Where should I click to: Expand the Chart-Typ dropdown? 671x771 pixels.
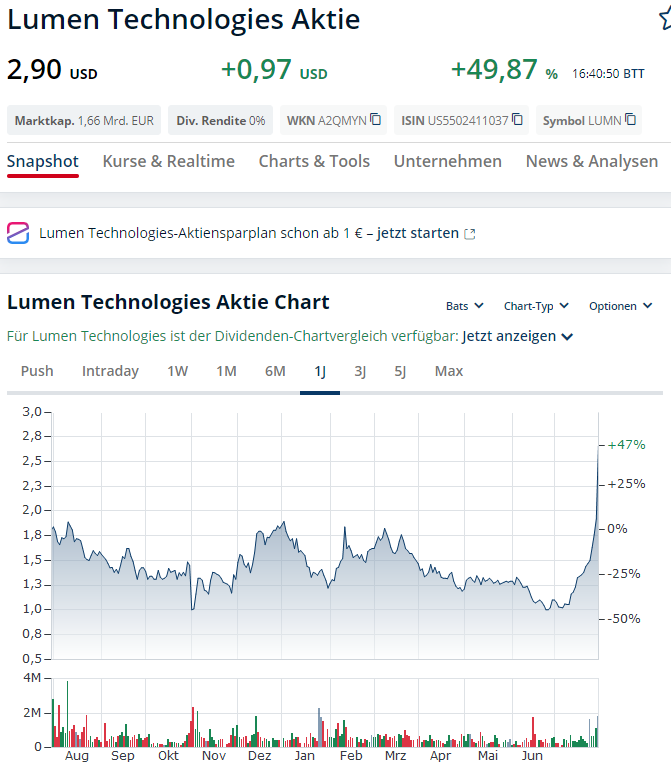click(536, 306)
